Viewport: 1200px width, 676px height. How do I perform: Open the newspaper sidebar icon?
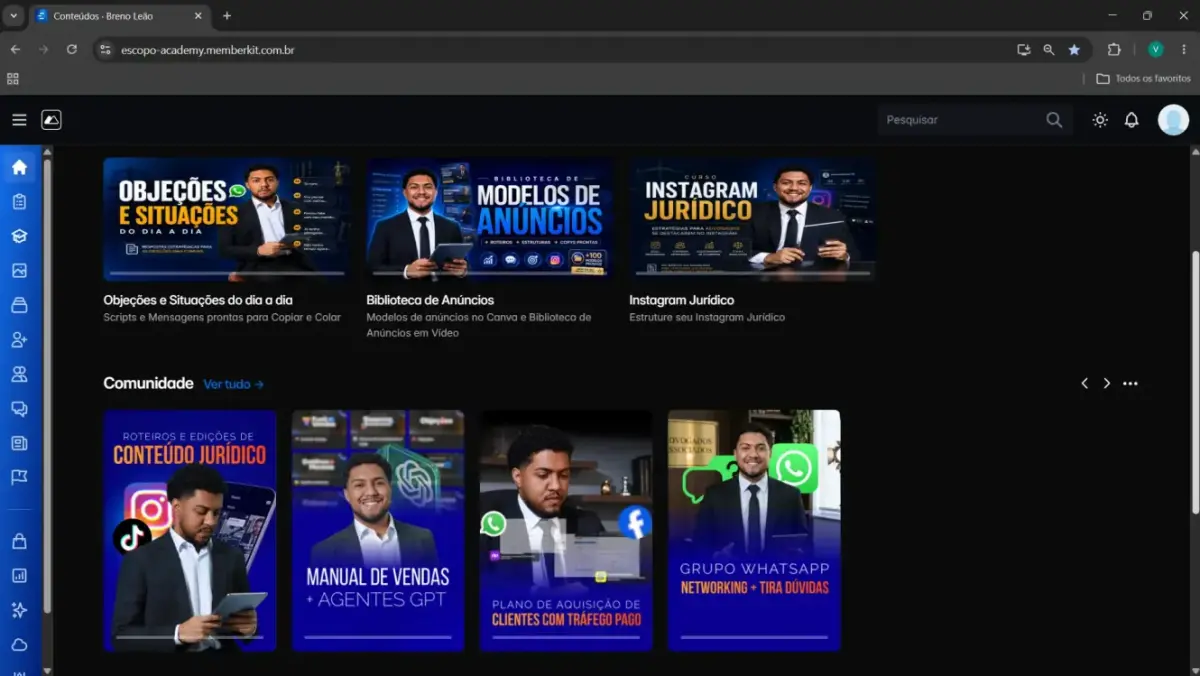19,443
